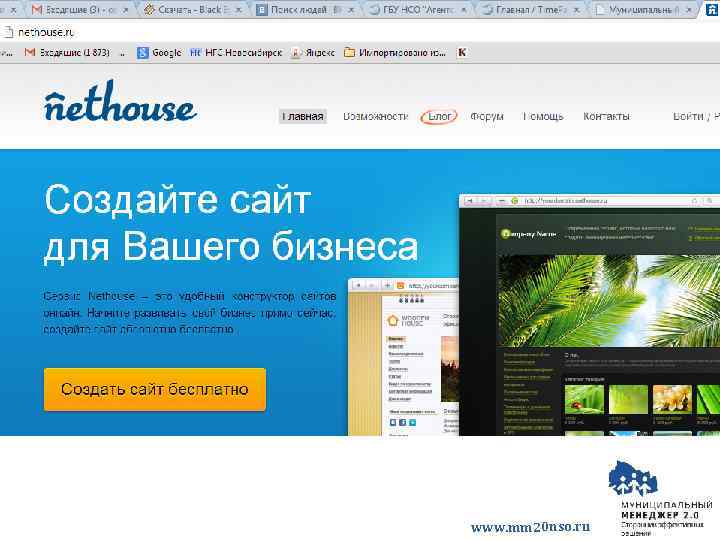The height and width of the screenshot is (540, 720).
Task: Click the www.mm20nso.ru text
Action: pos(530,527)
